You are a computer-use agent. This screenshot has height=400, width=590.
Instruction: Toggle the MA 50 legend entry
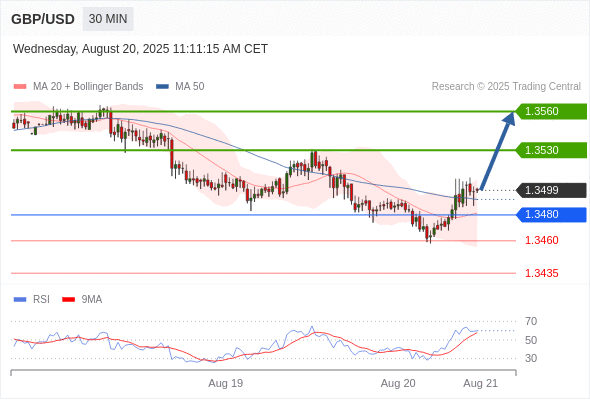coord(180,87)
